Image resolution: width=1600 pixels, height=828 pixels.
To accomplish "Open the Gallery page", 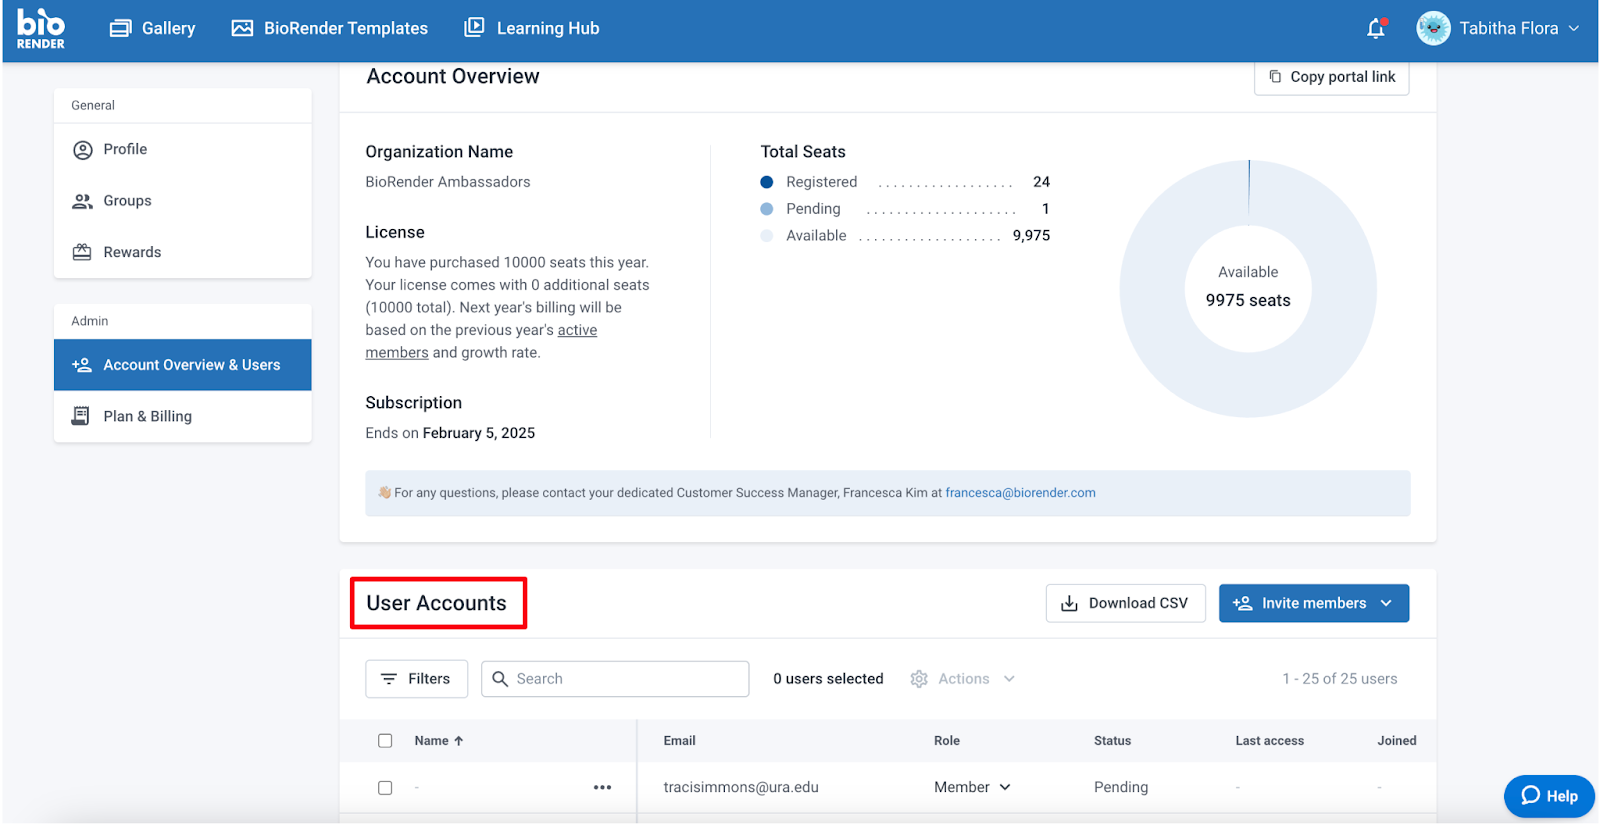I will coord(152,29).
